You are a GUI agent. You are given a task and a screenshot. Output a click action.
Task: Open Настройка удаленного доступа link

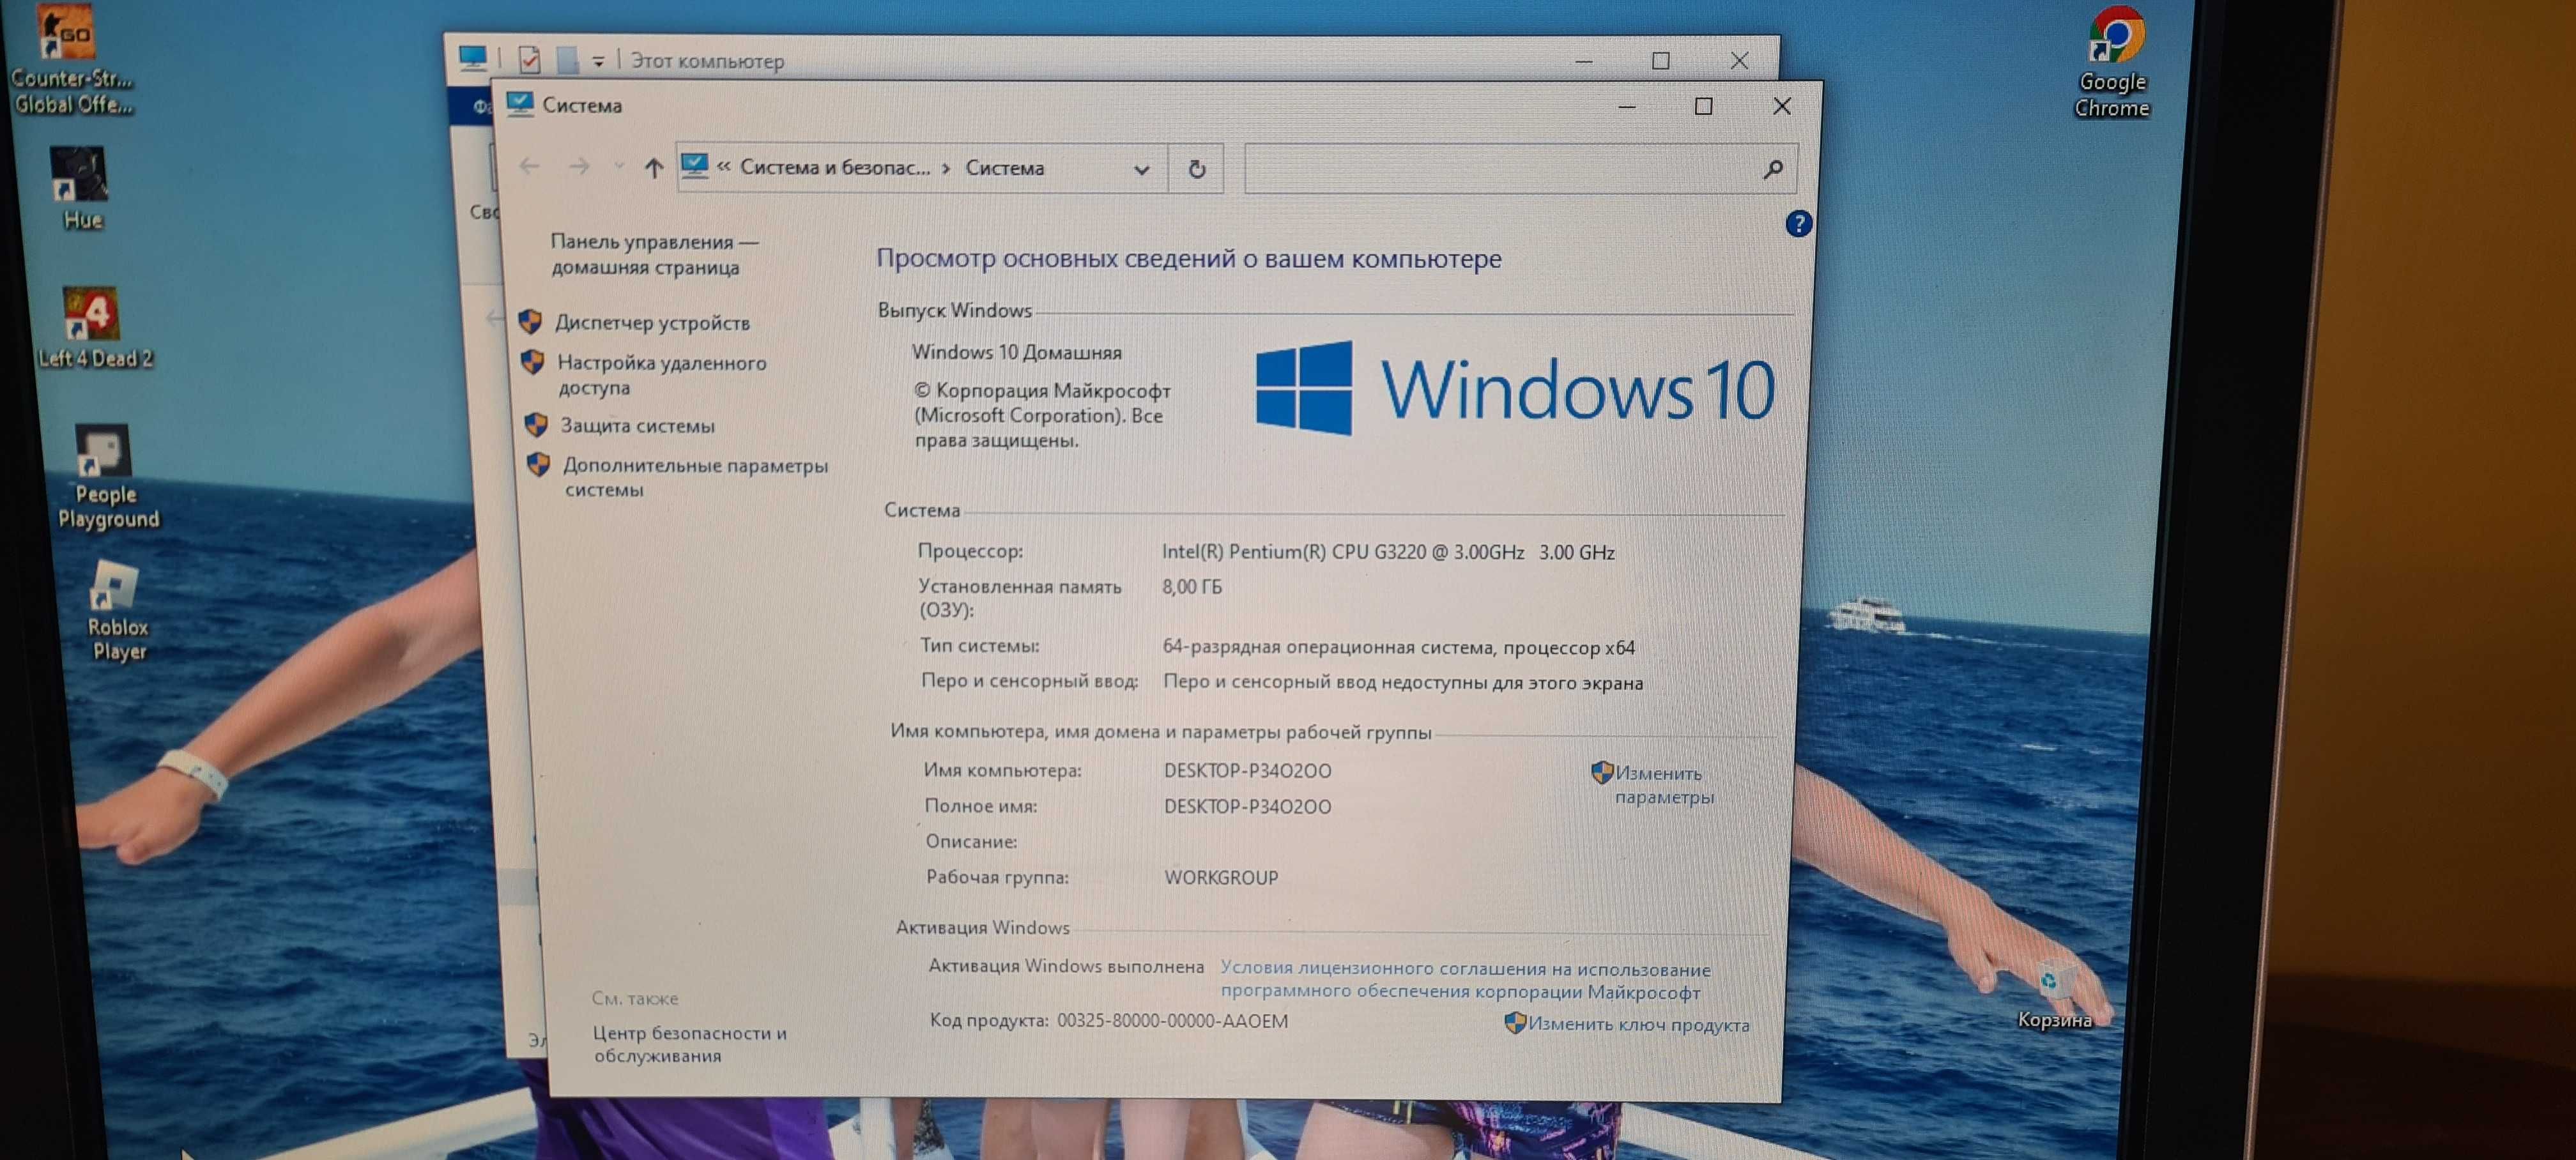(662, 375)
